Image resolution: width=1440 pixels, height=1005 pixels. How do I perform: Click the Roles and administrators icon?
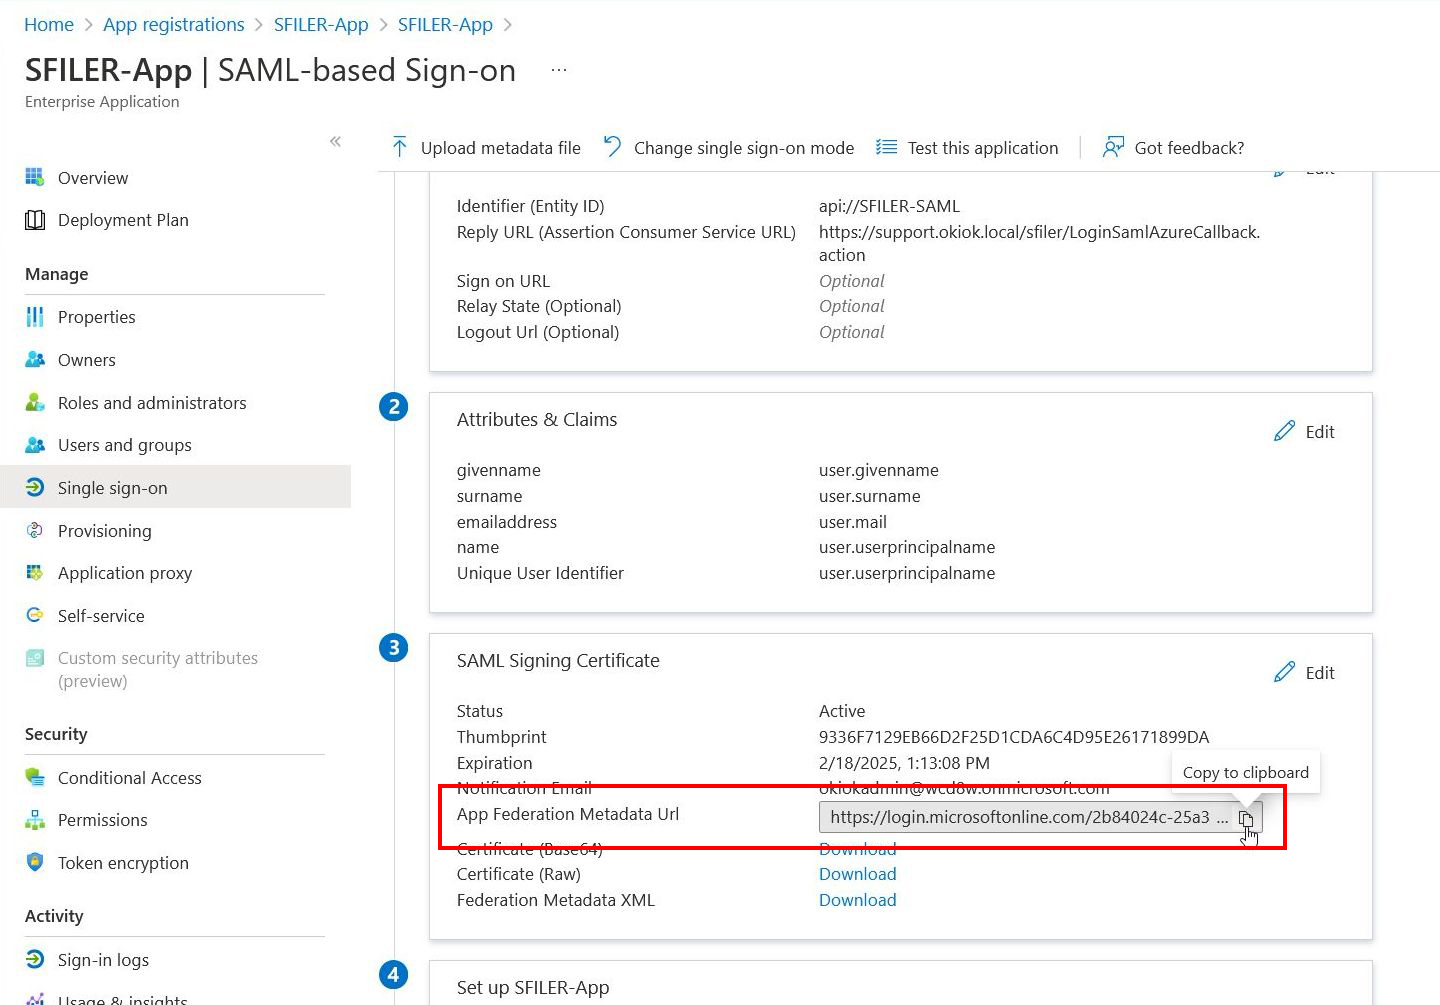pos(35,403)
